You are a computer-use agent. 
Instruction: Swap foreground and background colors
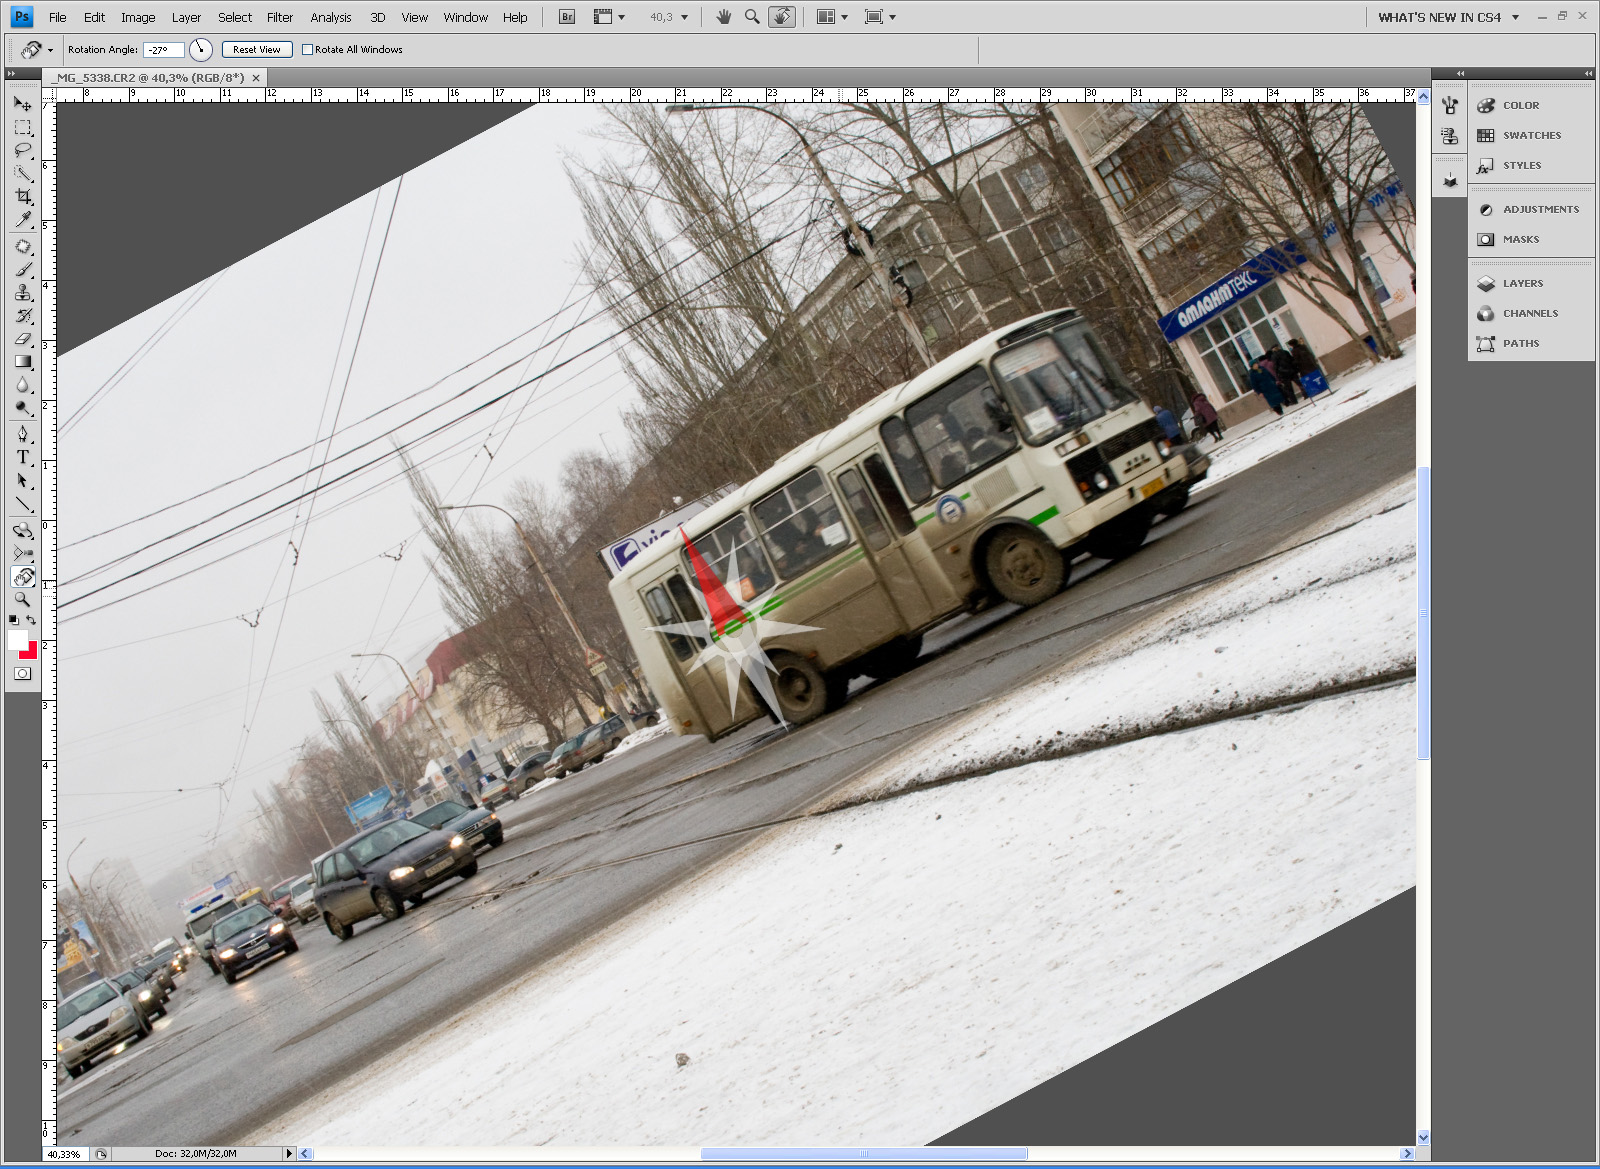[x=32, y=621]
